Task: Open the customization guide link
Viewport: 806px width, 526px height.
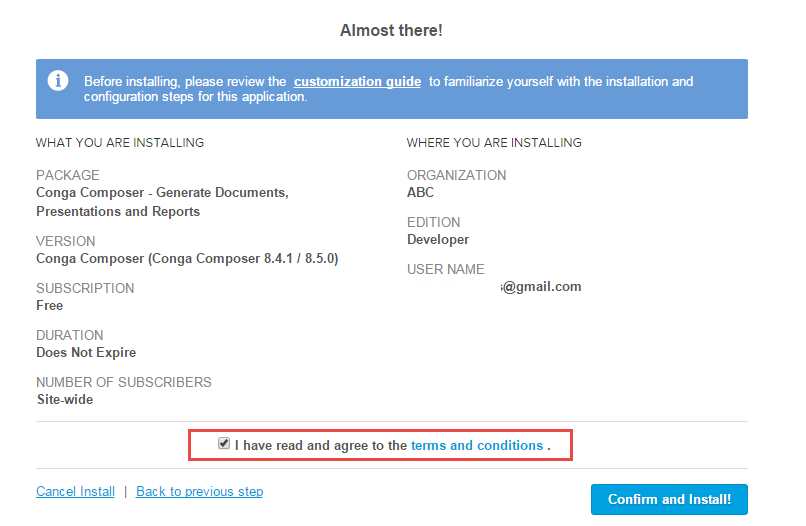Action: [x=357, y=82]
